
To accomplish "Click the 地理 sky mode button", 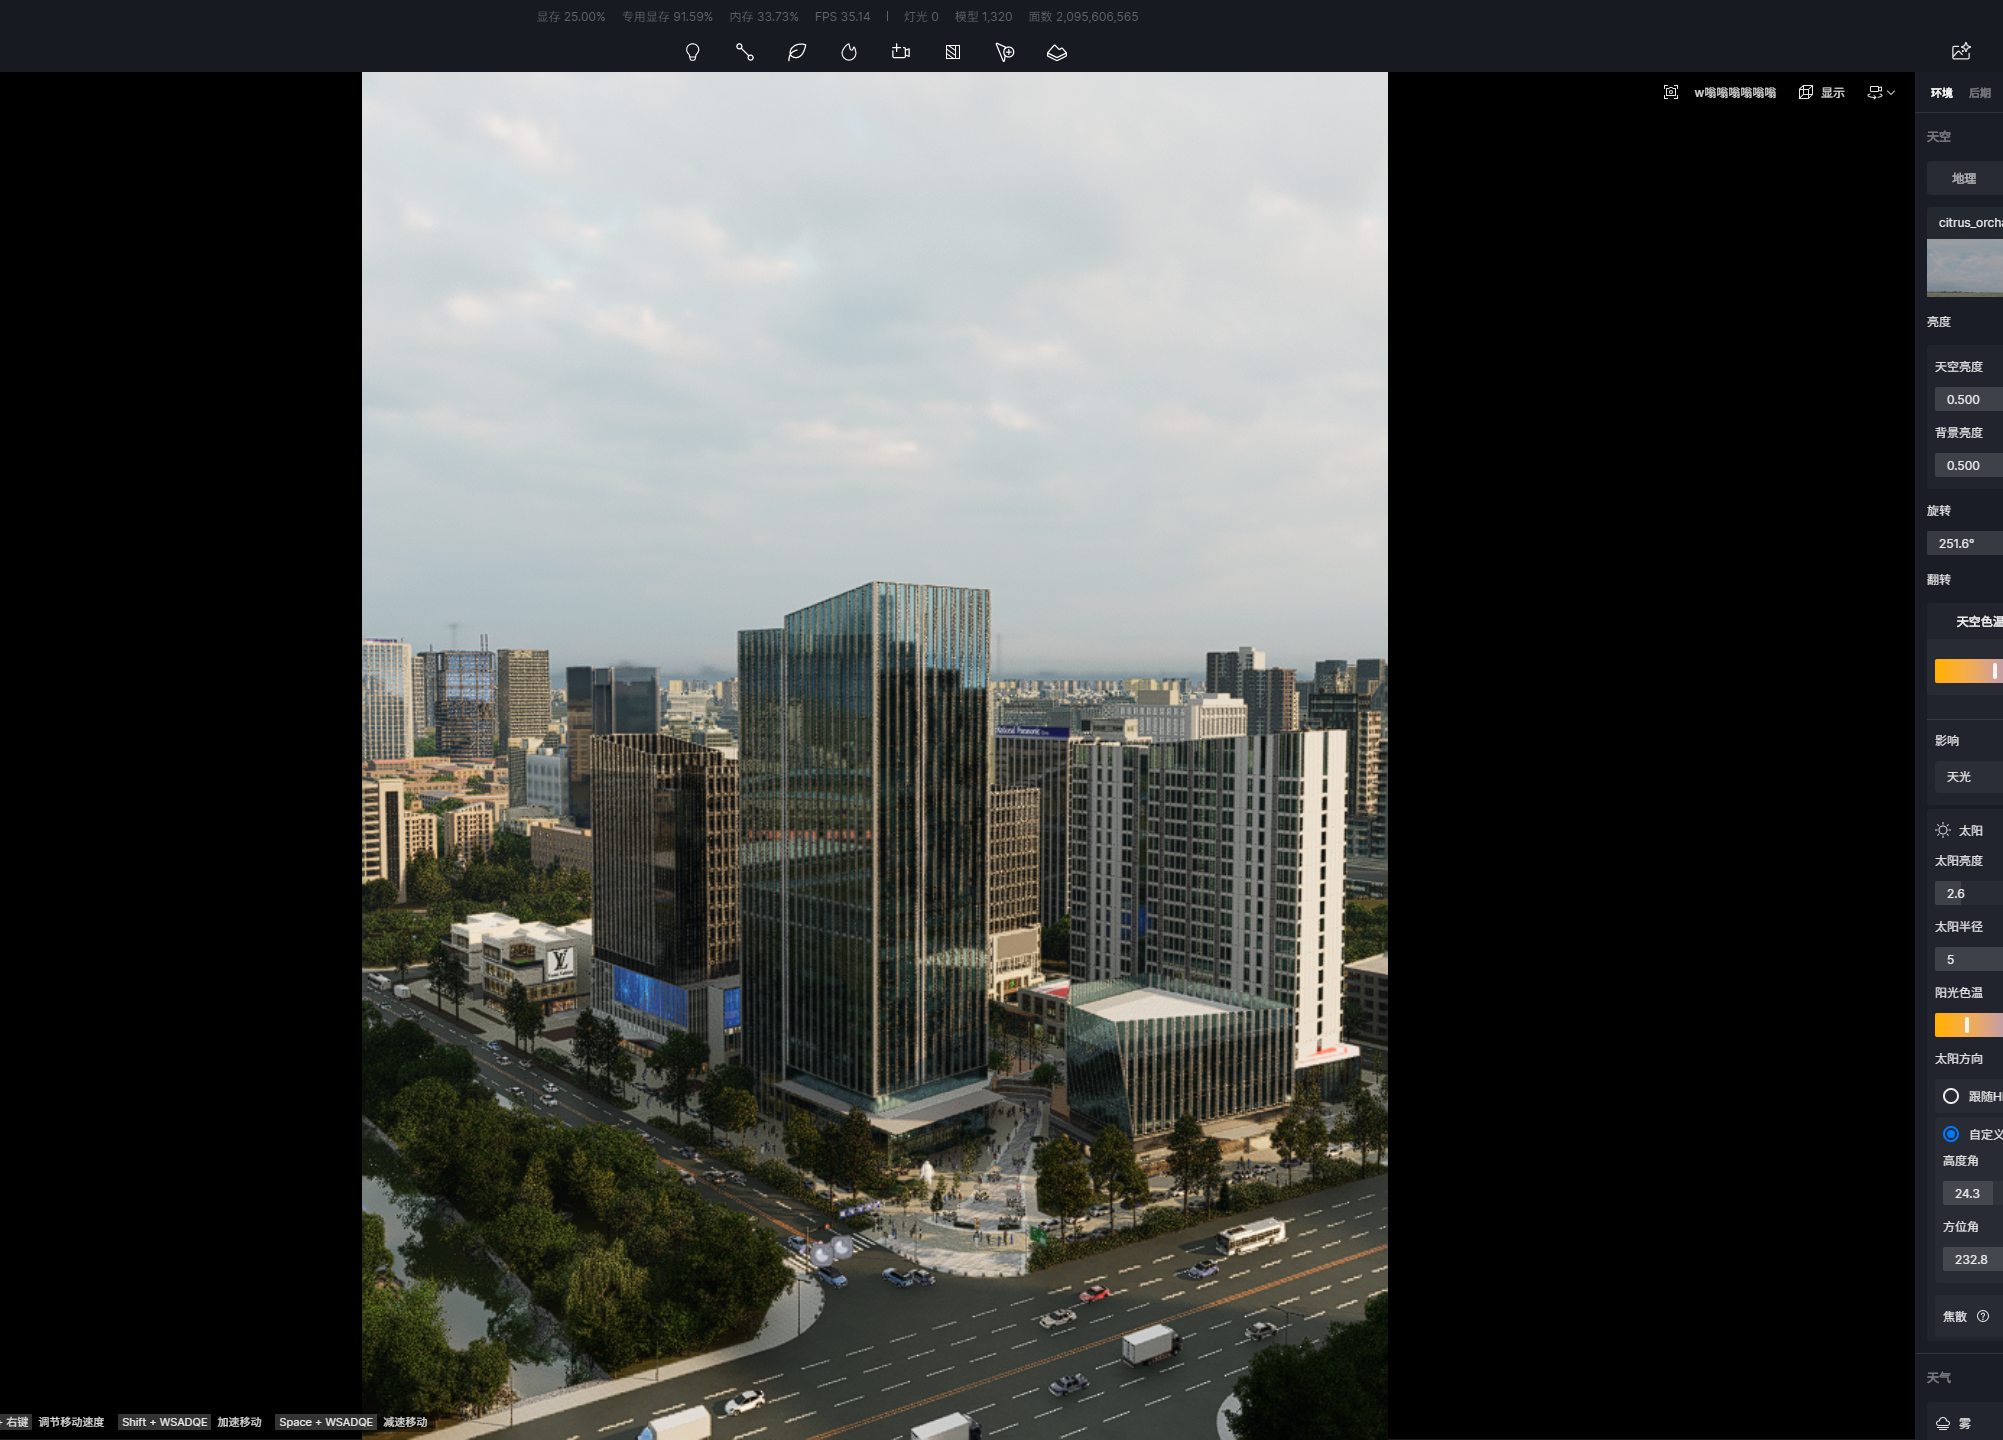I will click(1964, 179).
